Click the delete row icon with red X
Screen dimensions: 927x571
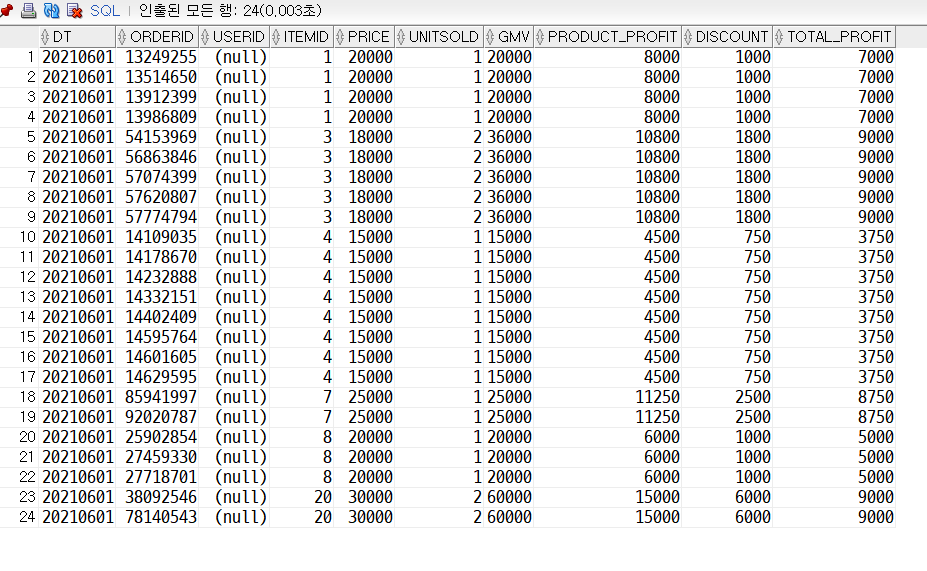point(74,11)
